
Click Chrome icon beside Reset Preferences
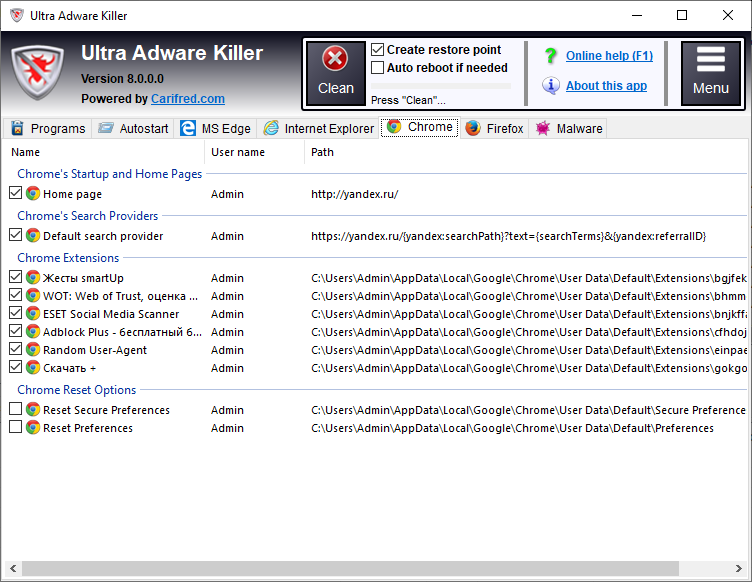pos(33,427)
